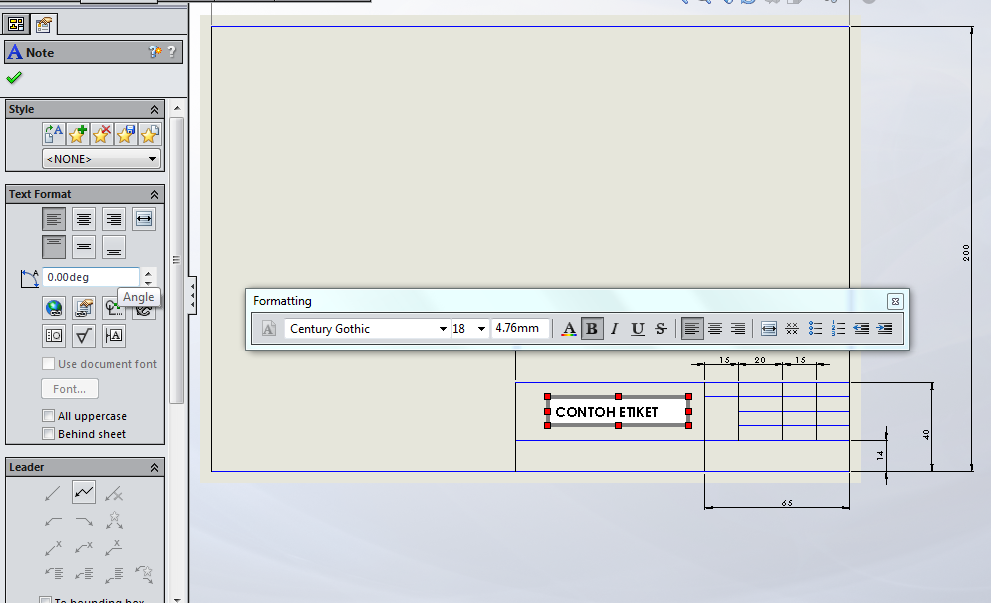Click the Font button in Text Format
The image size is (991, 603).
pyautogui.click(x=69, y=388)
